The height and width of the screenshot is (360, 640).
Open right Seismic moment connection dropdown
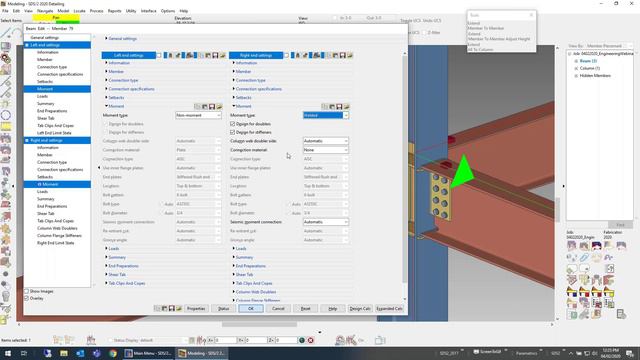[326, 222]
